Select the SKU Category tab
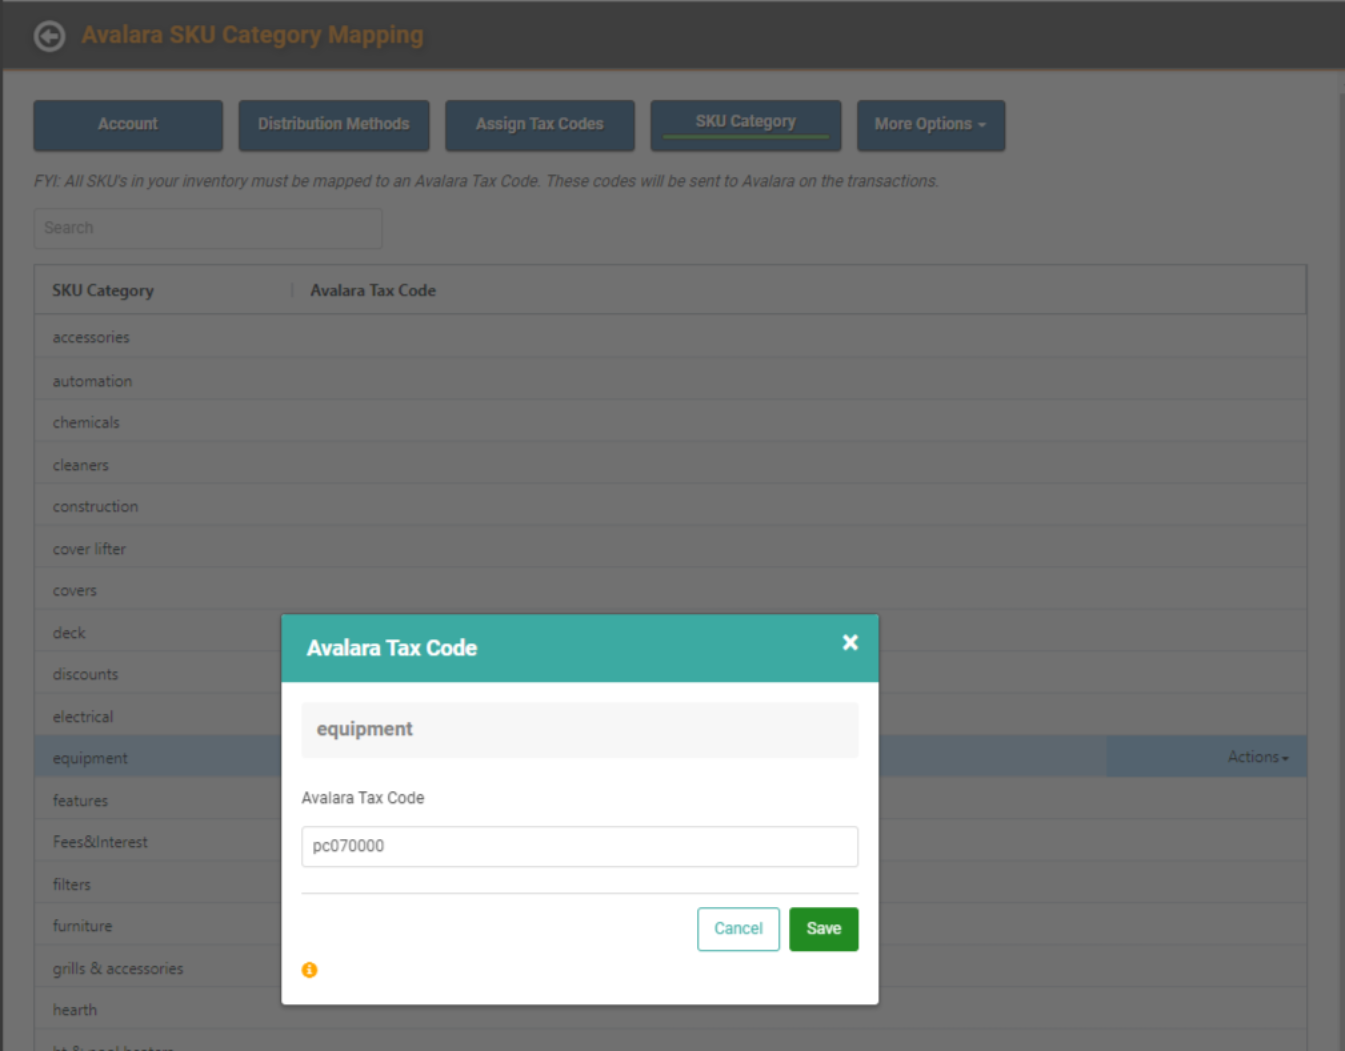 (x=746, y=125)
